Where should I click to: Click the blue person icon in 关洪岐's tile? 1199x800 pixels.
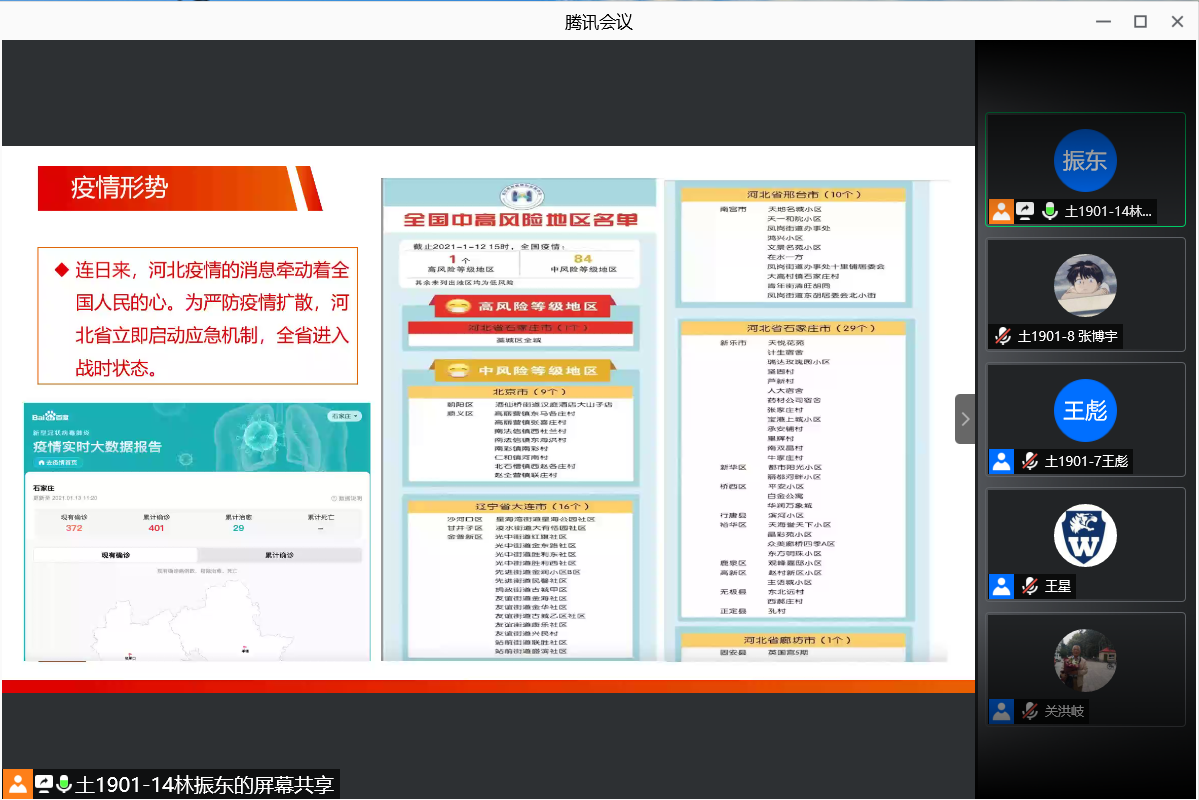tap(1001, 711)
